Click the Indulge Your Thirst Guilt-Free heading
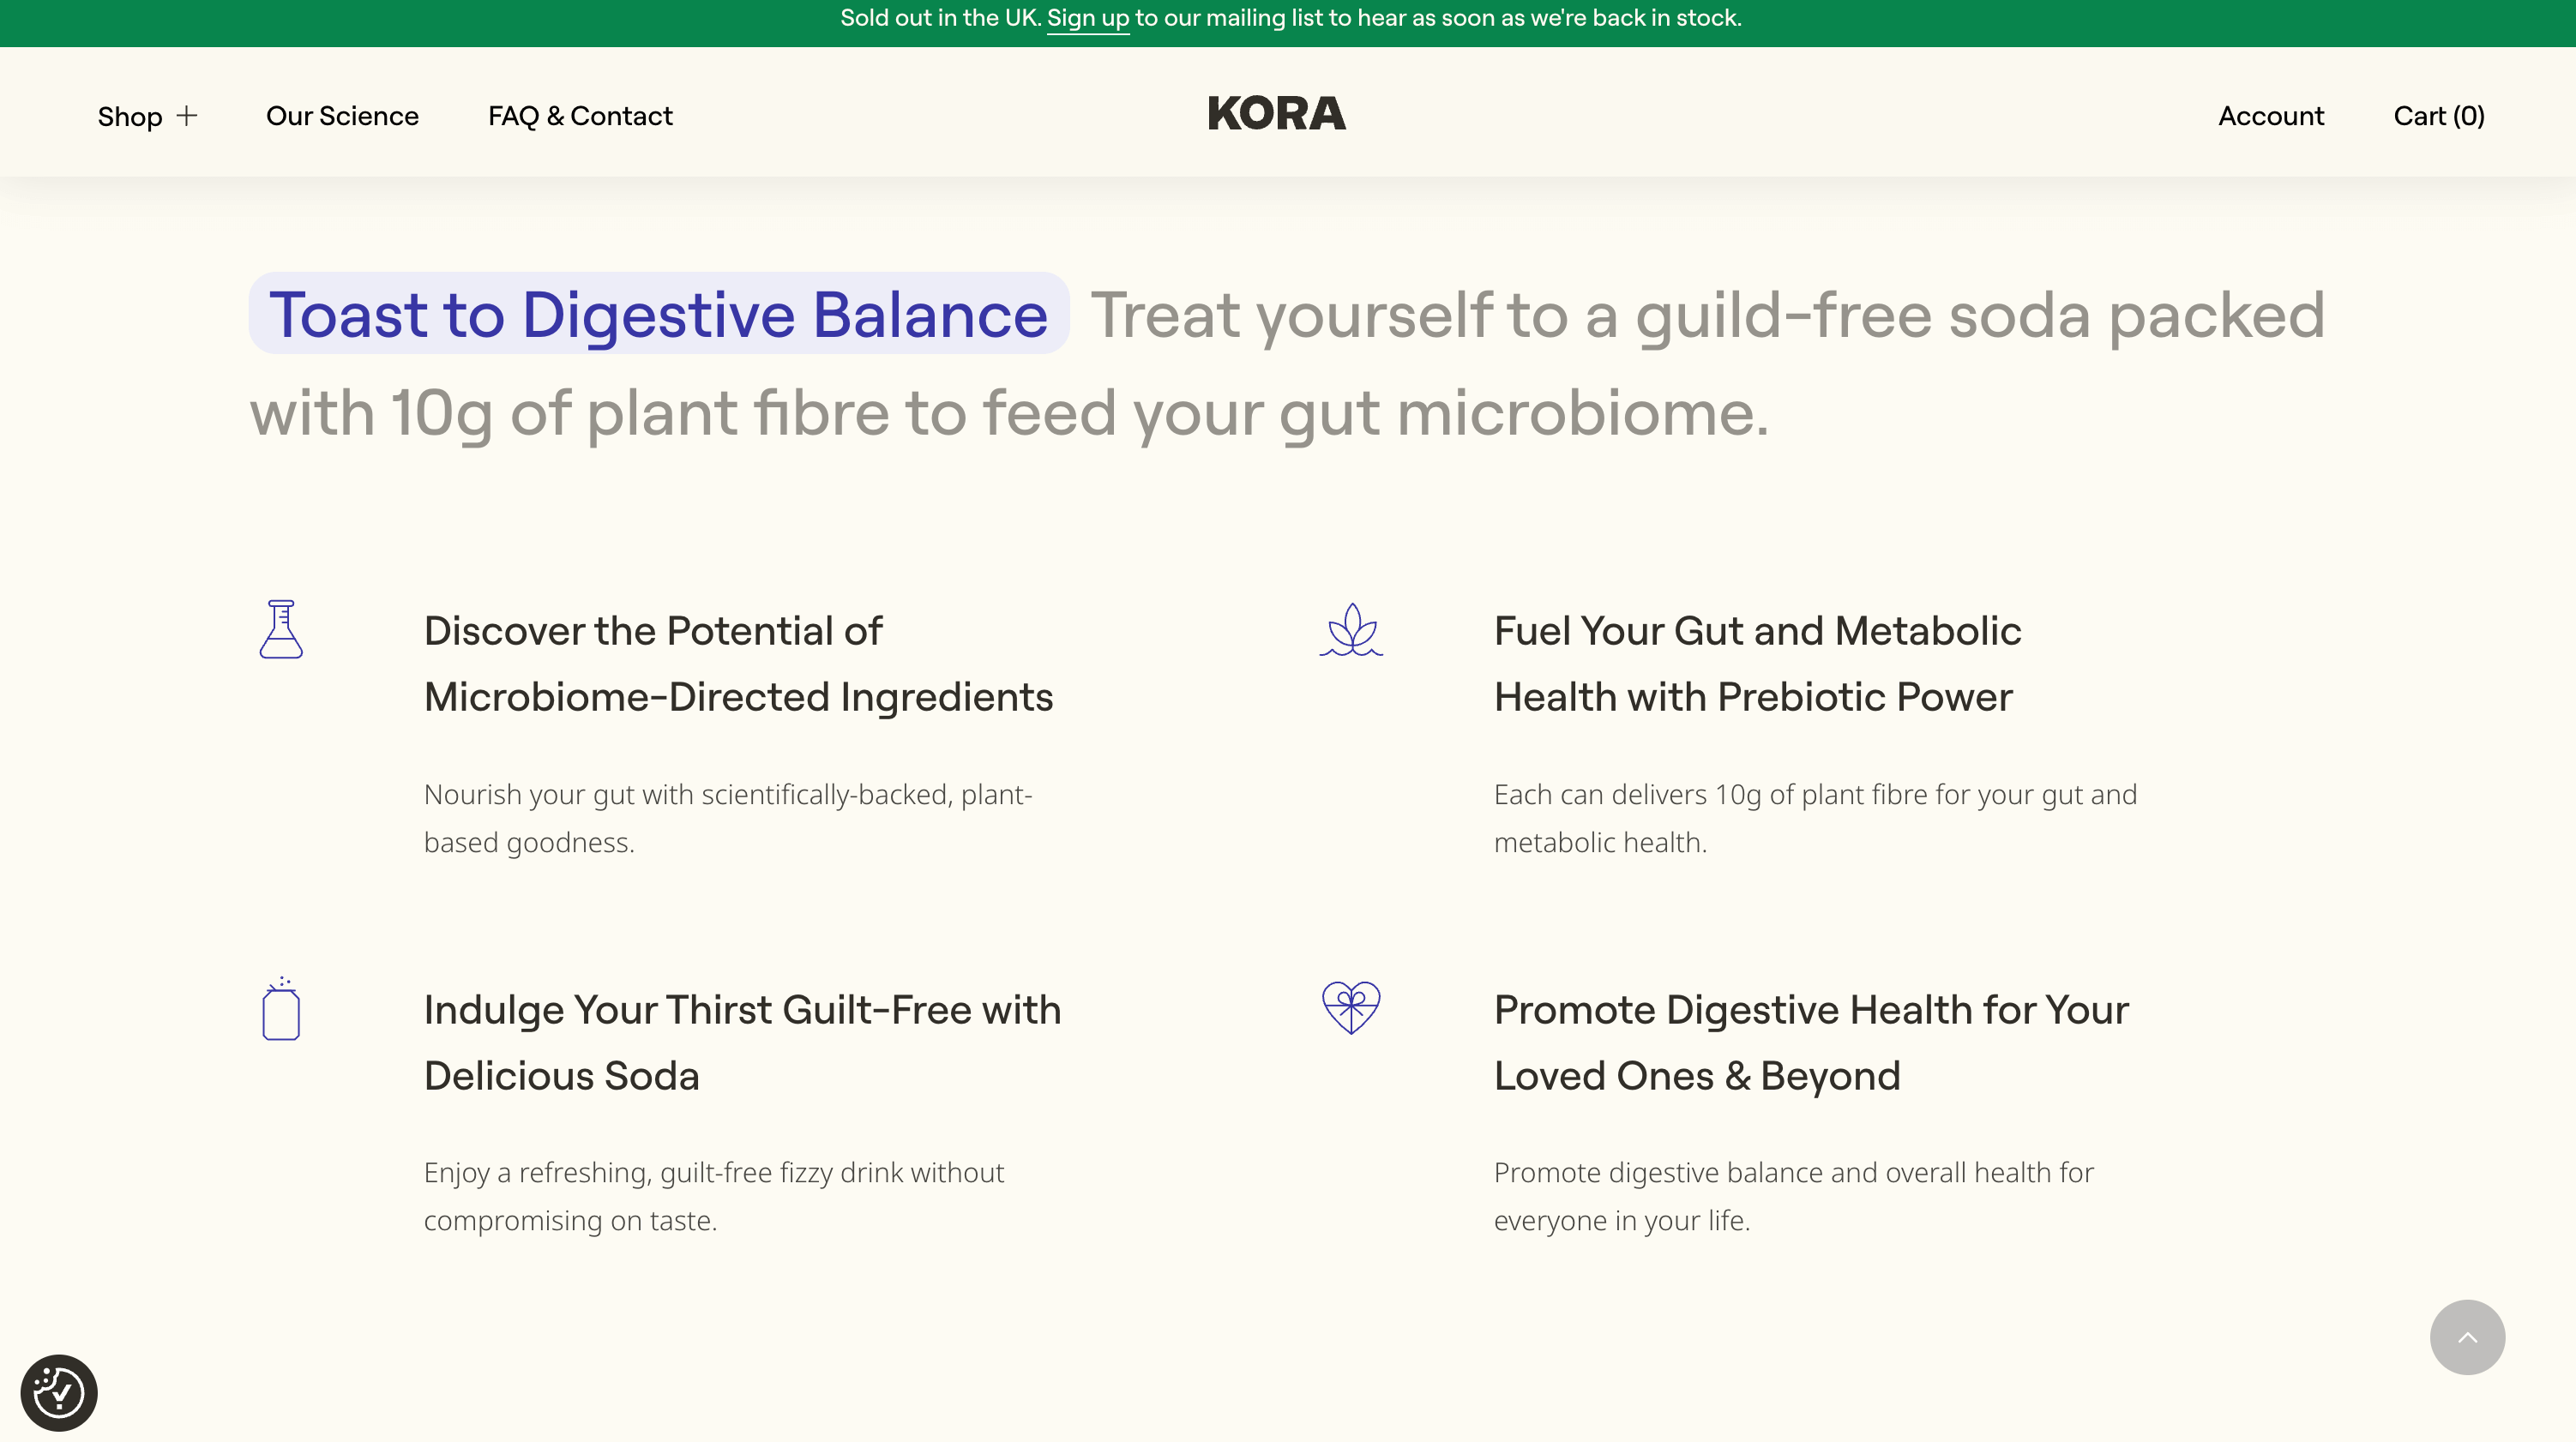 [742, 1042]
